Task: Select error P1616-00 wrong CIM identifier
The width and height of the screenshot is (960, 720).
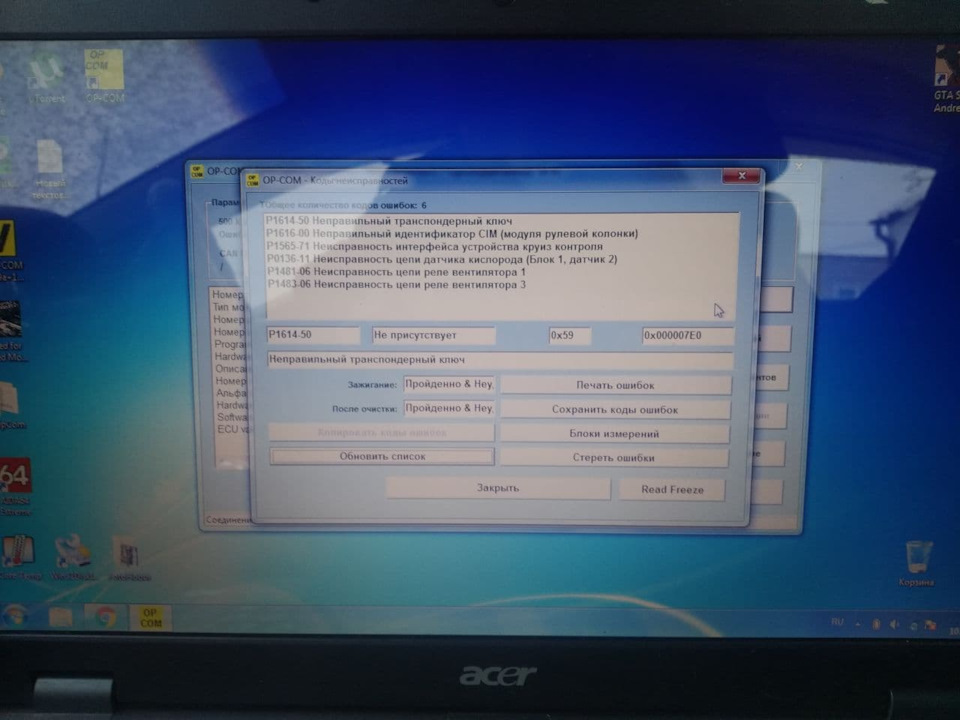Action: [x=452, y=233]
